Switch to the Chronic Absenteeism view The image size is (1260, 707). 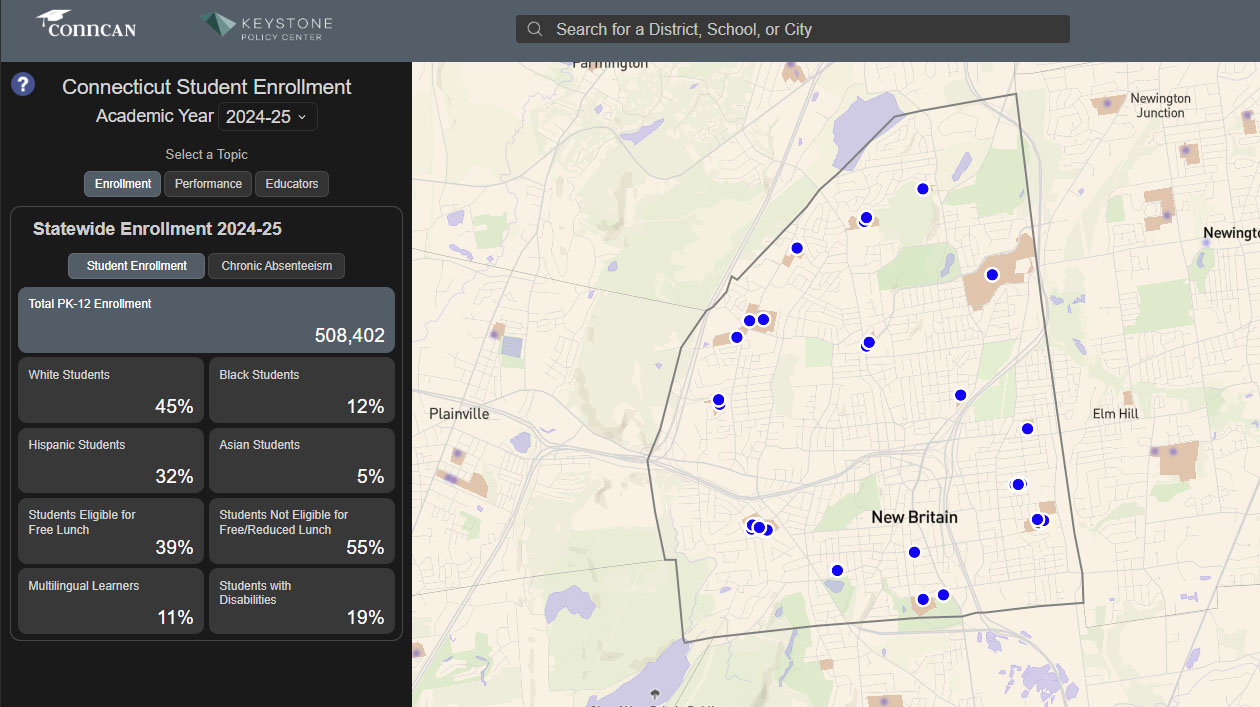click(276, 266)
